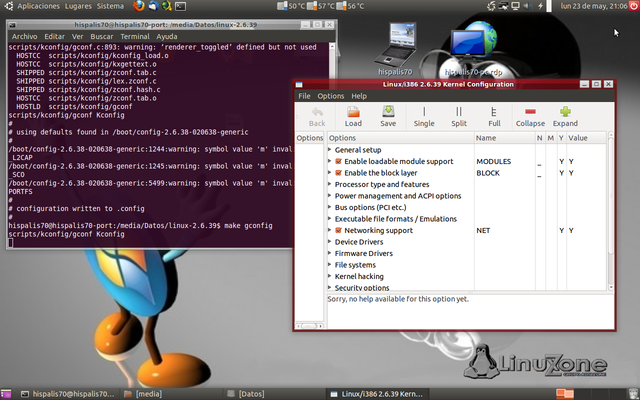640x400 pixels.
Task: Open the File menu in Kernel Configuration
Action: [304, 96]
